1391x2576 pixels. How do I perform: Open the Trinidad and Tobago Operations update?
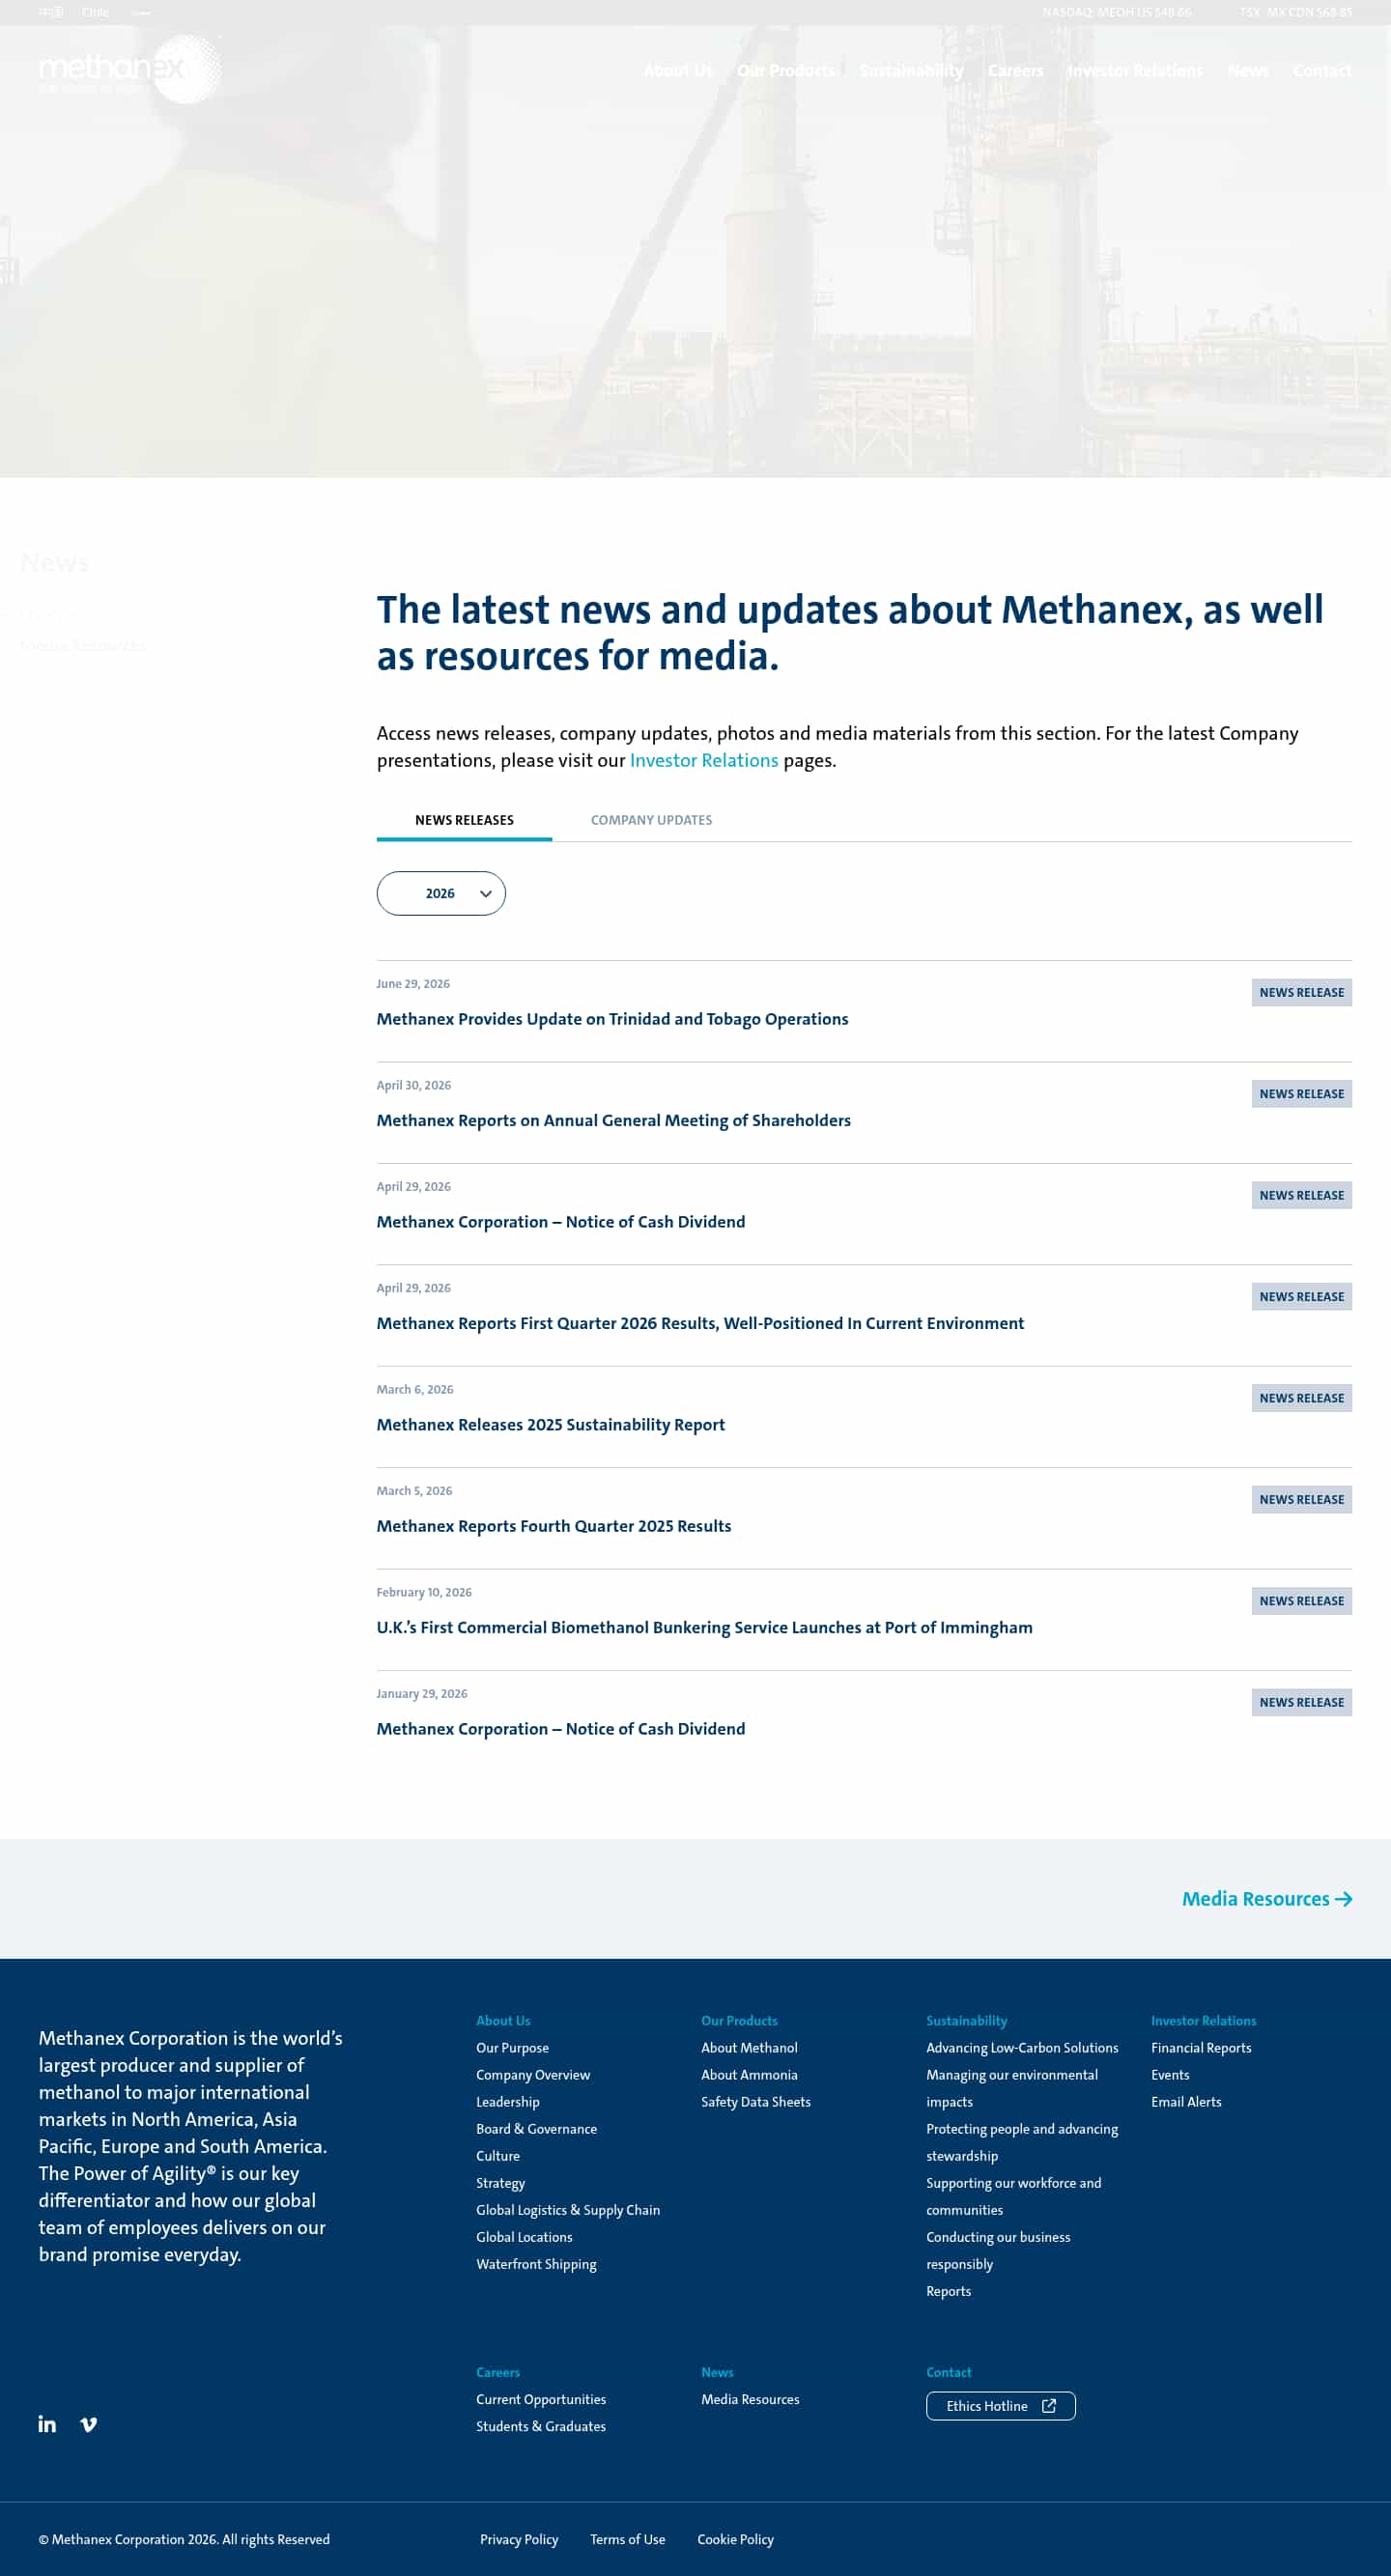click(612, 1019)
